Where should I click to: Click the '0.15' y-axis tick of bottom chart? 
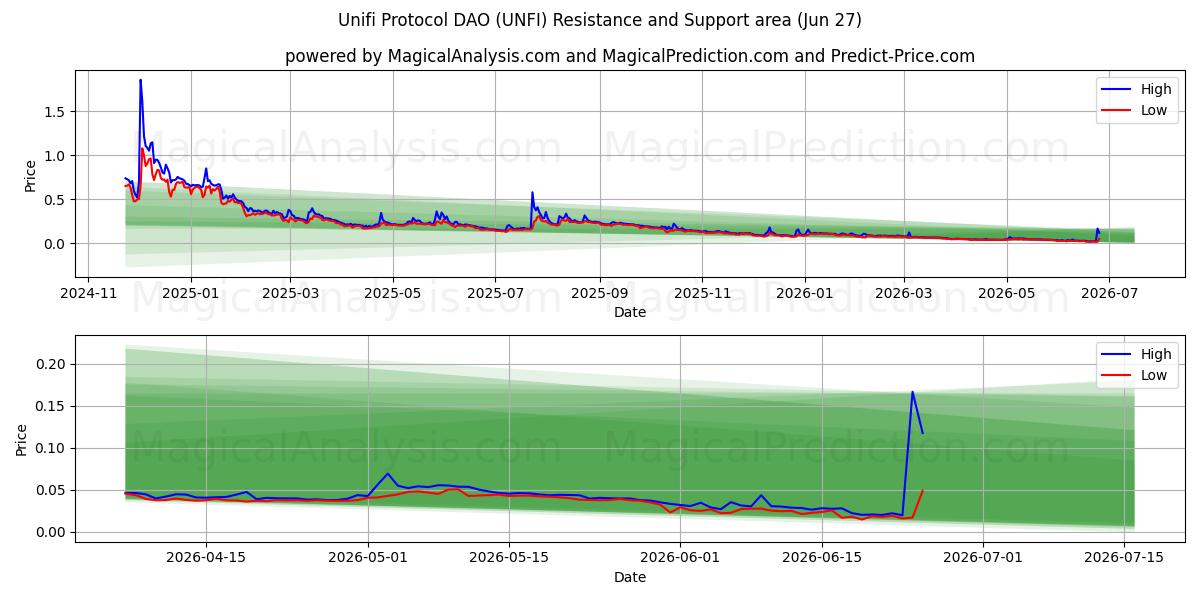point(51,407)
